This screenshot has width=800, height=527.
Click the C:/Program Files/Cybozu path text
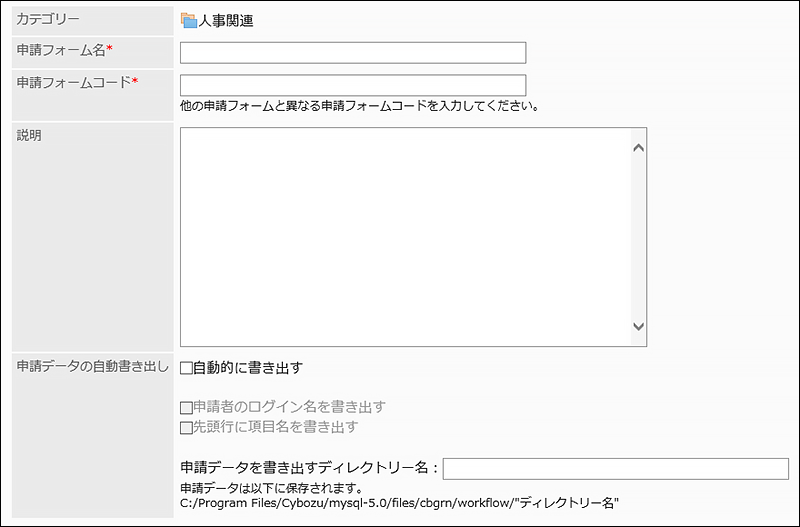point(399,503)
